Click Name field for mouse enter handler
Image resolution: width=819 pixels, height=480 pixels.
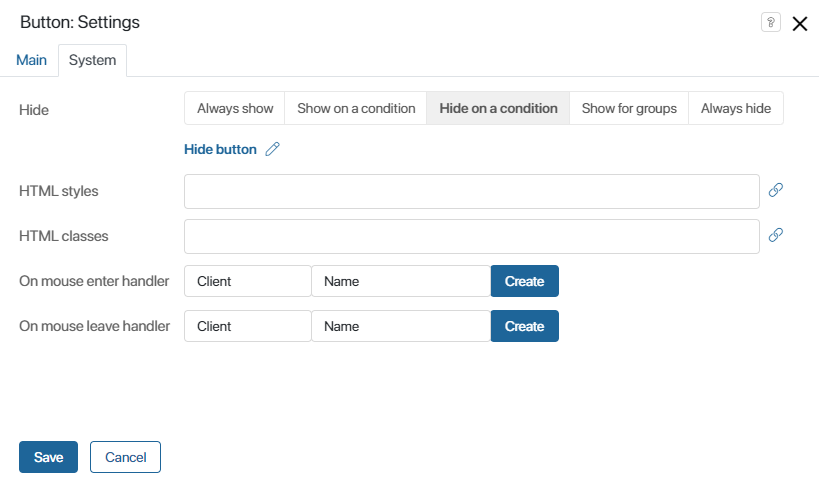400,281
